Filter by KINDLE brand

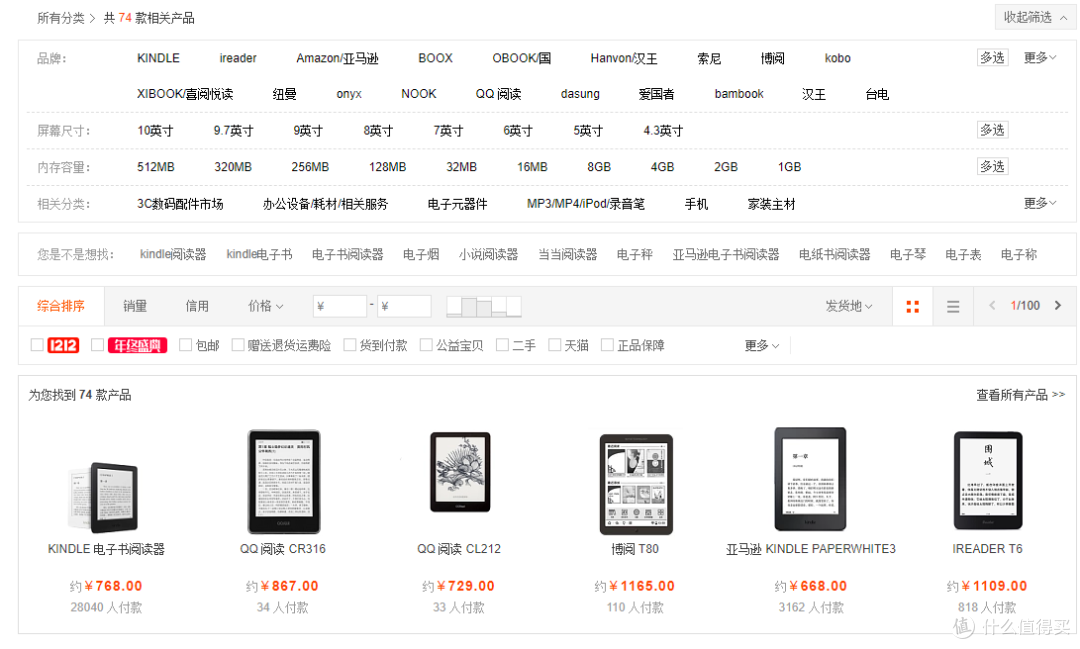(158, 59)
